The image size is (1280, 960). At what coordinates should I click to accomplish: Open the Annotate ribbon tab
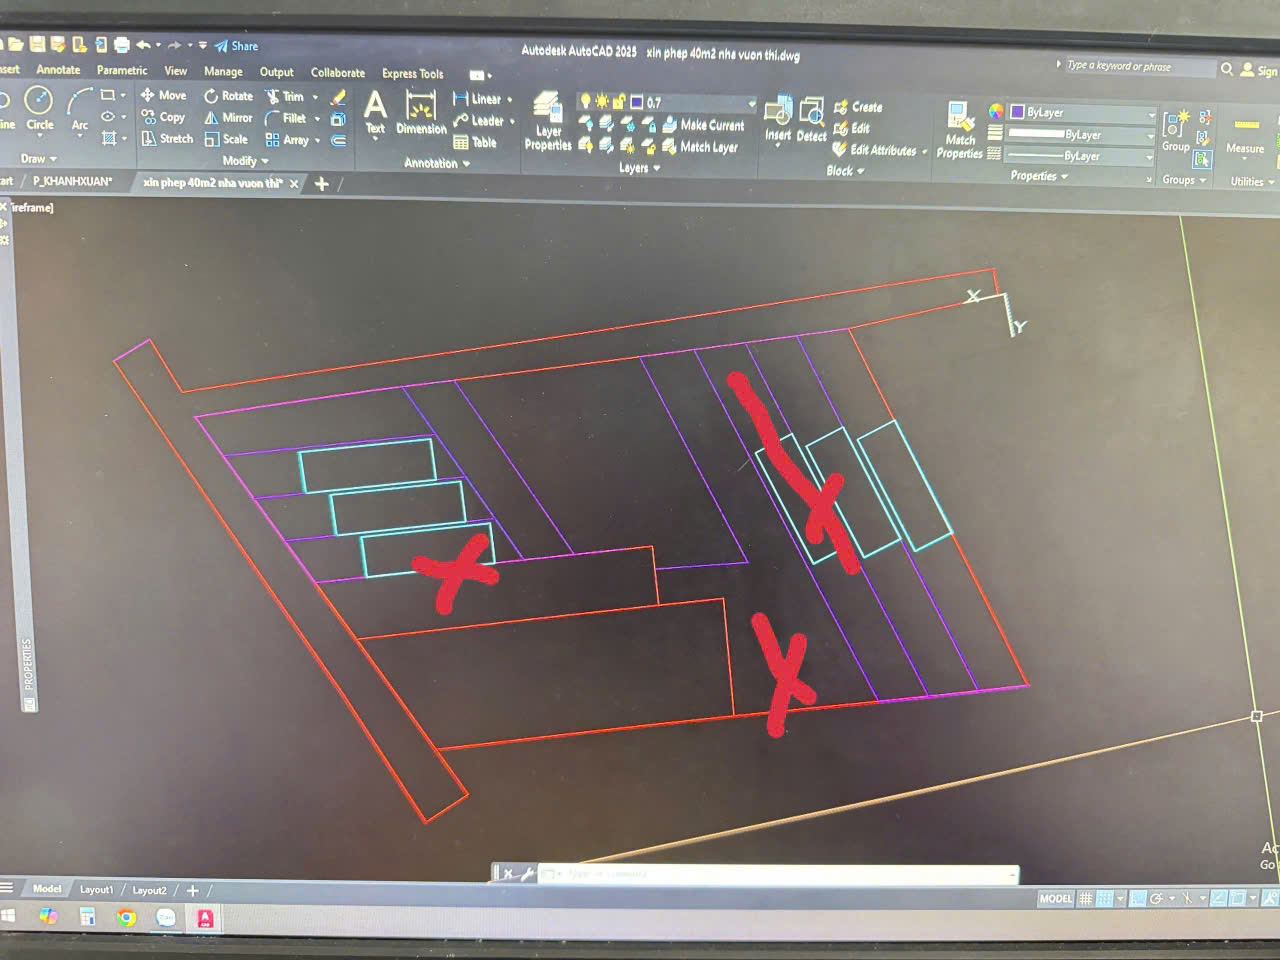point(58,70)
